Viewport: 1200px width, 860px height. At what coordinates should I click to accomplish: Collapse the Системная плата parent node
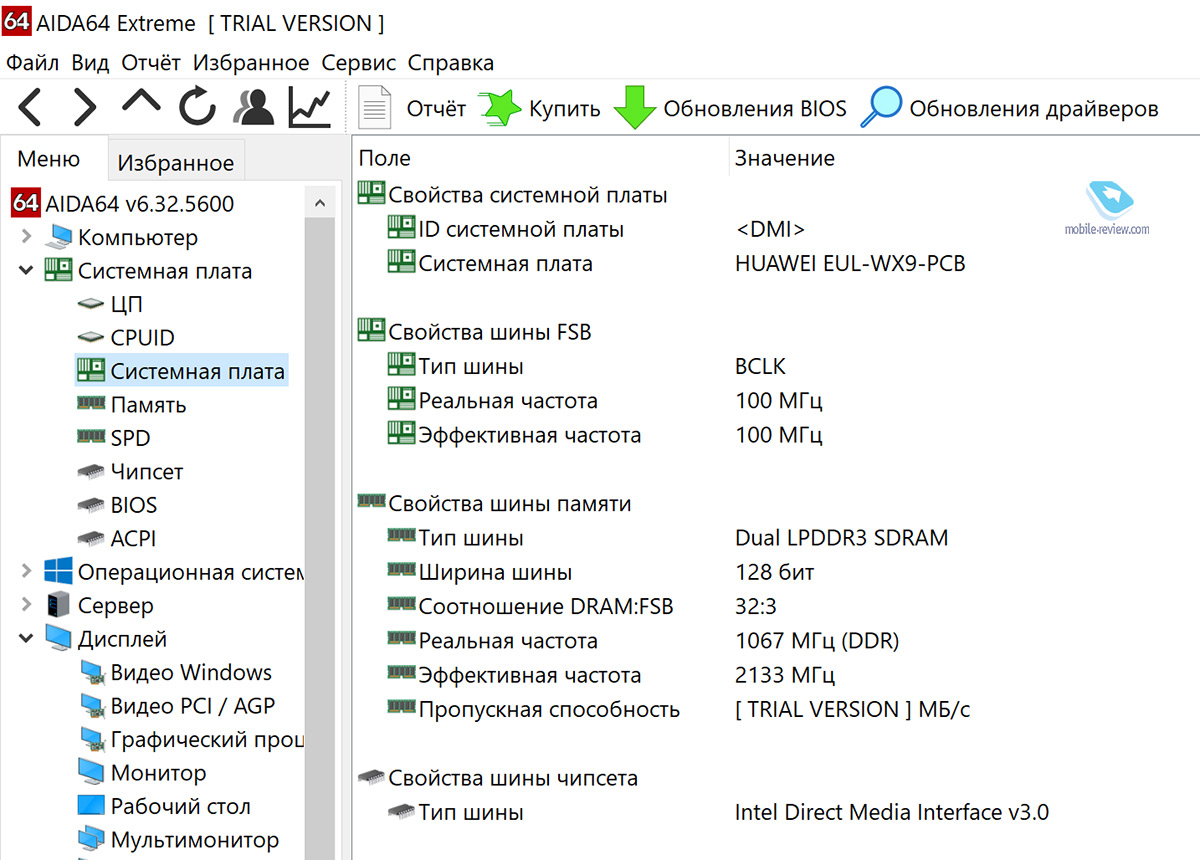(26, 271)
